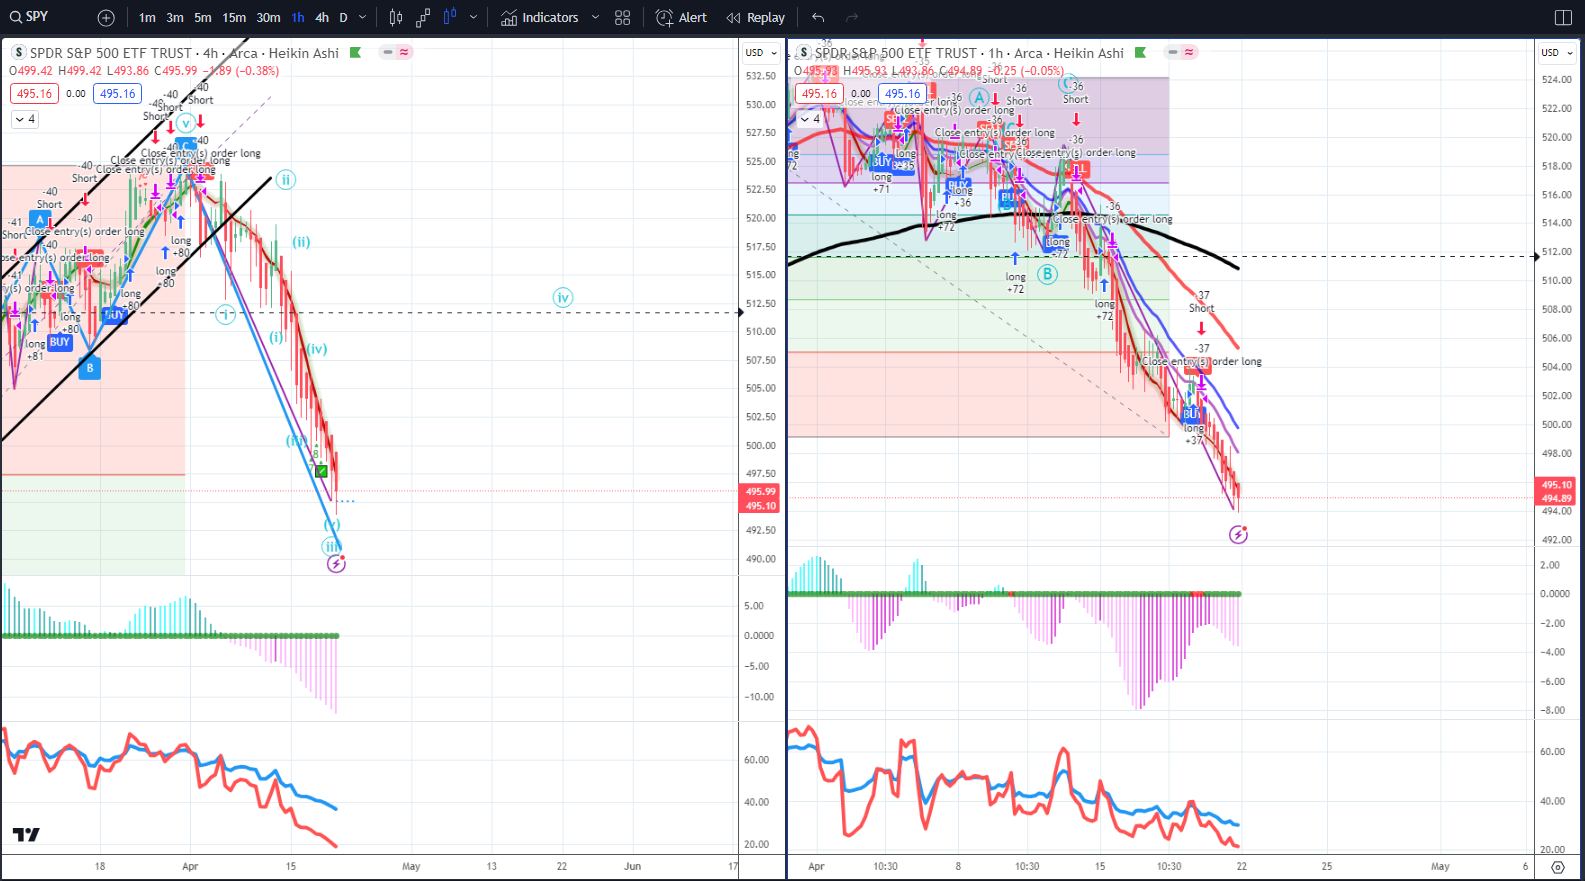Click the blue buy price 495.16 on 4h chart
Image resolution: width=1585 pixels, height=881 pixels.
118,94
